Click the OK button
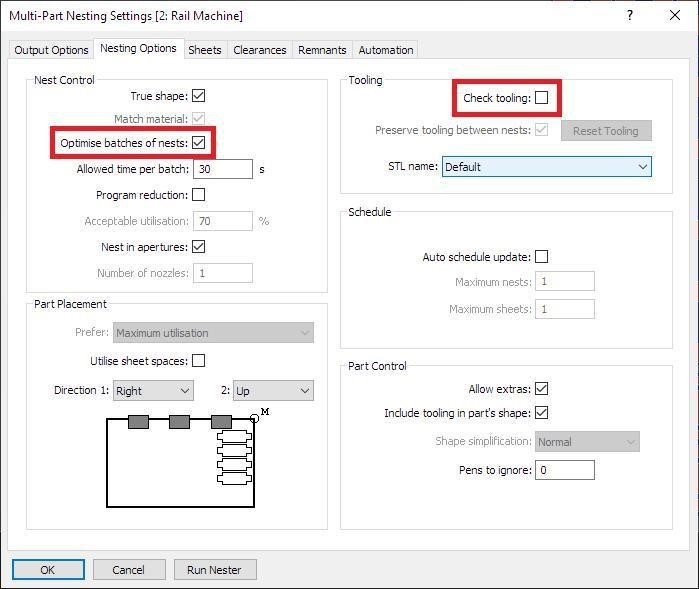 pyautogui.click(x=48, y=570)
